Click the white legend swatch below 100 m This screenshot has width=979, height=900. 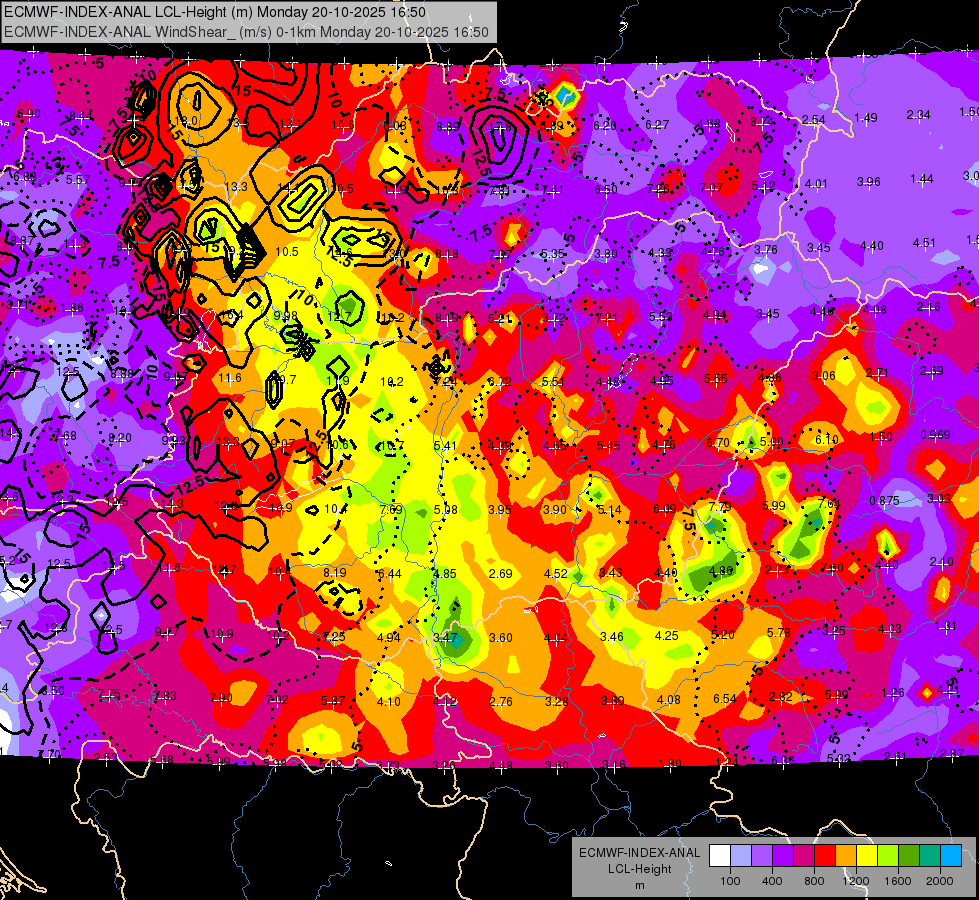720,856
